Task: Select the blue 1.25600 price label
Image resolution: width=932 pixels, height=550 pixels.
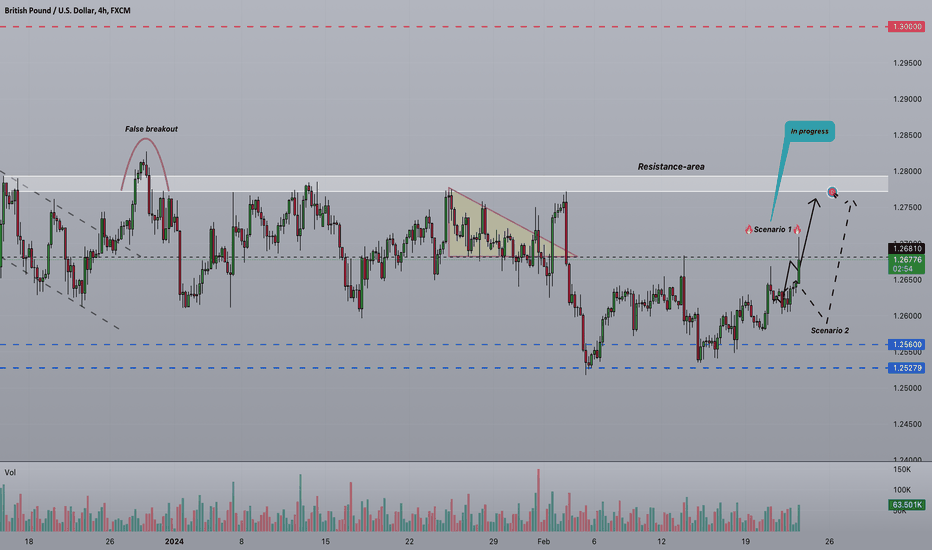Action: click(x=906, y=344)
